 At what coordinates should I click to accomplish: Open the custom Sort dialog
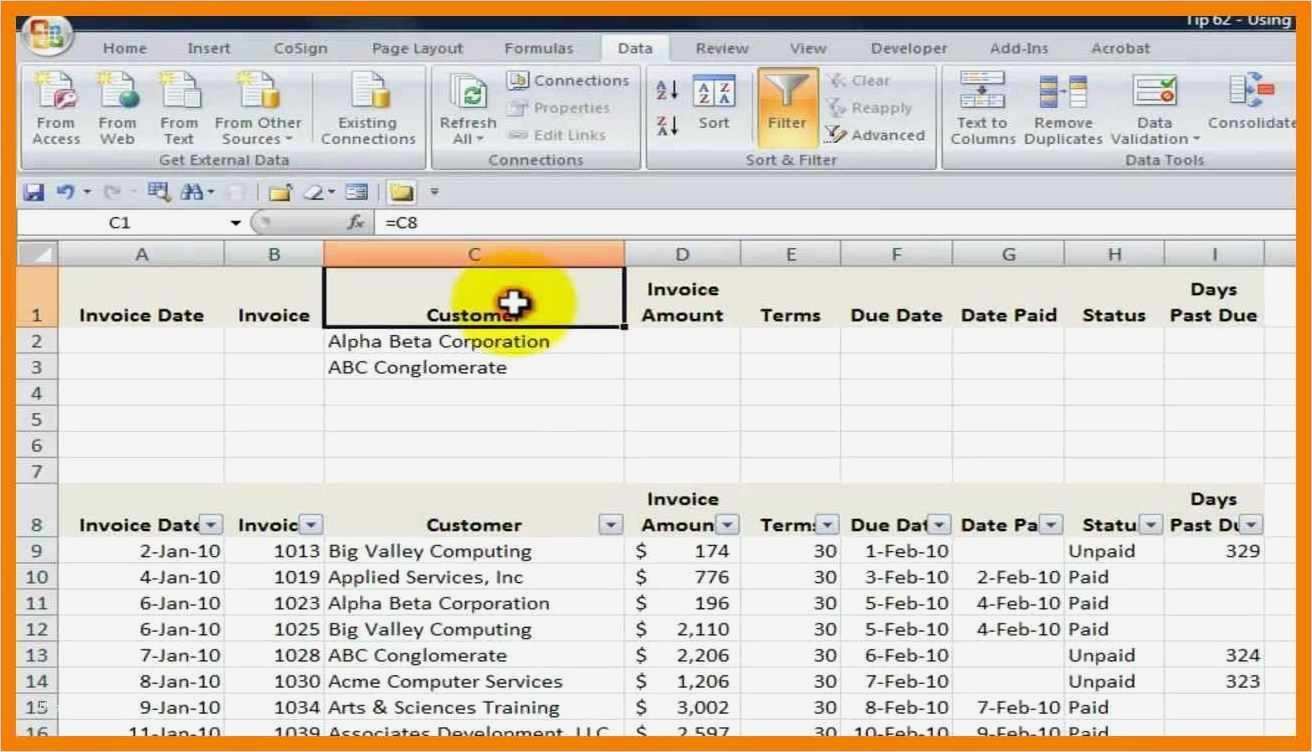(714, 102)
